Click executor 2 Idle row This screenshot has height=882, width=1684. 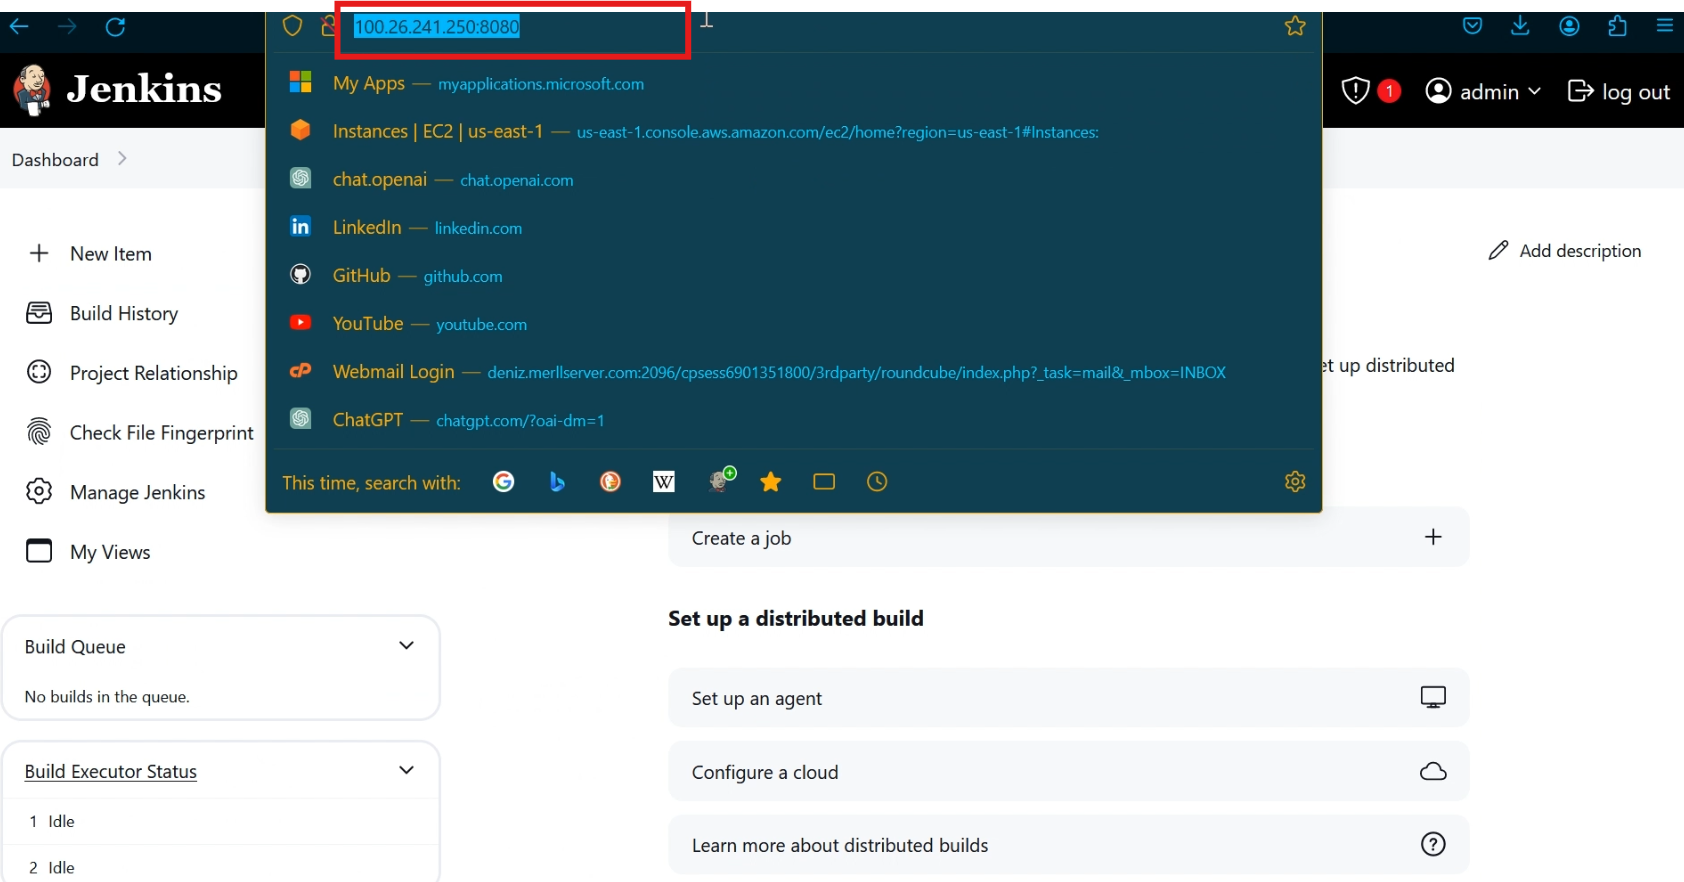(221, 867)
